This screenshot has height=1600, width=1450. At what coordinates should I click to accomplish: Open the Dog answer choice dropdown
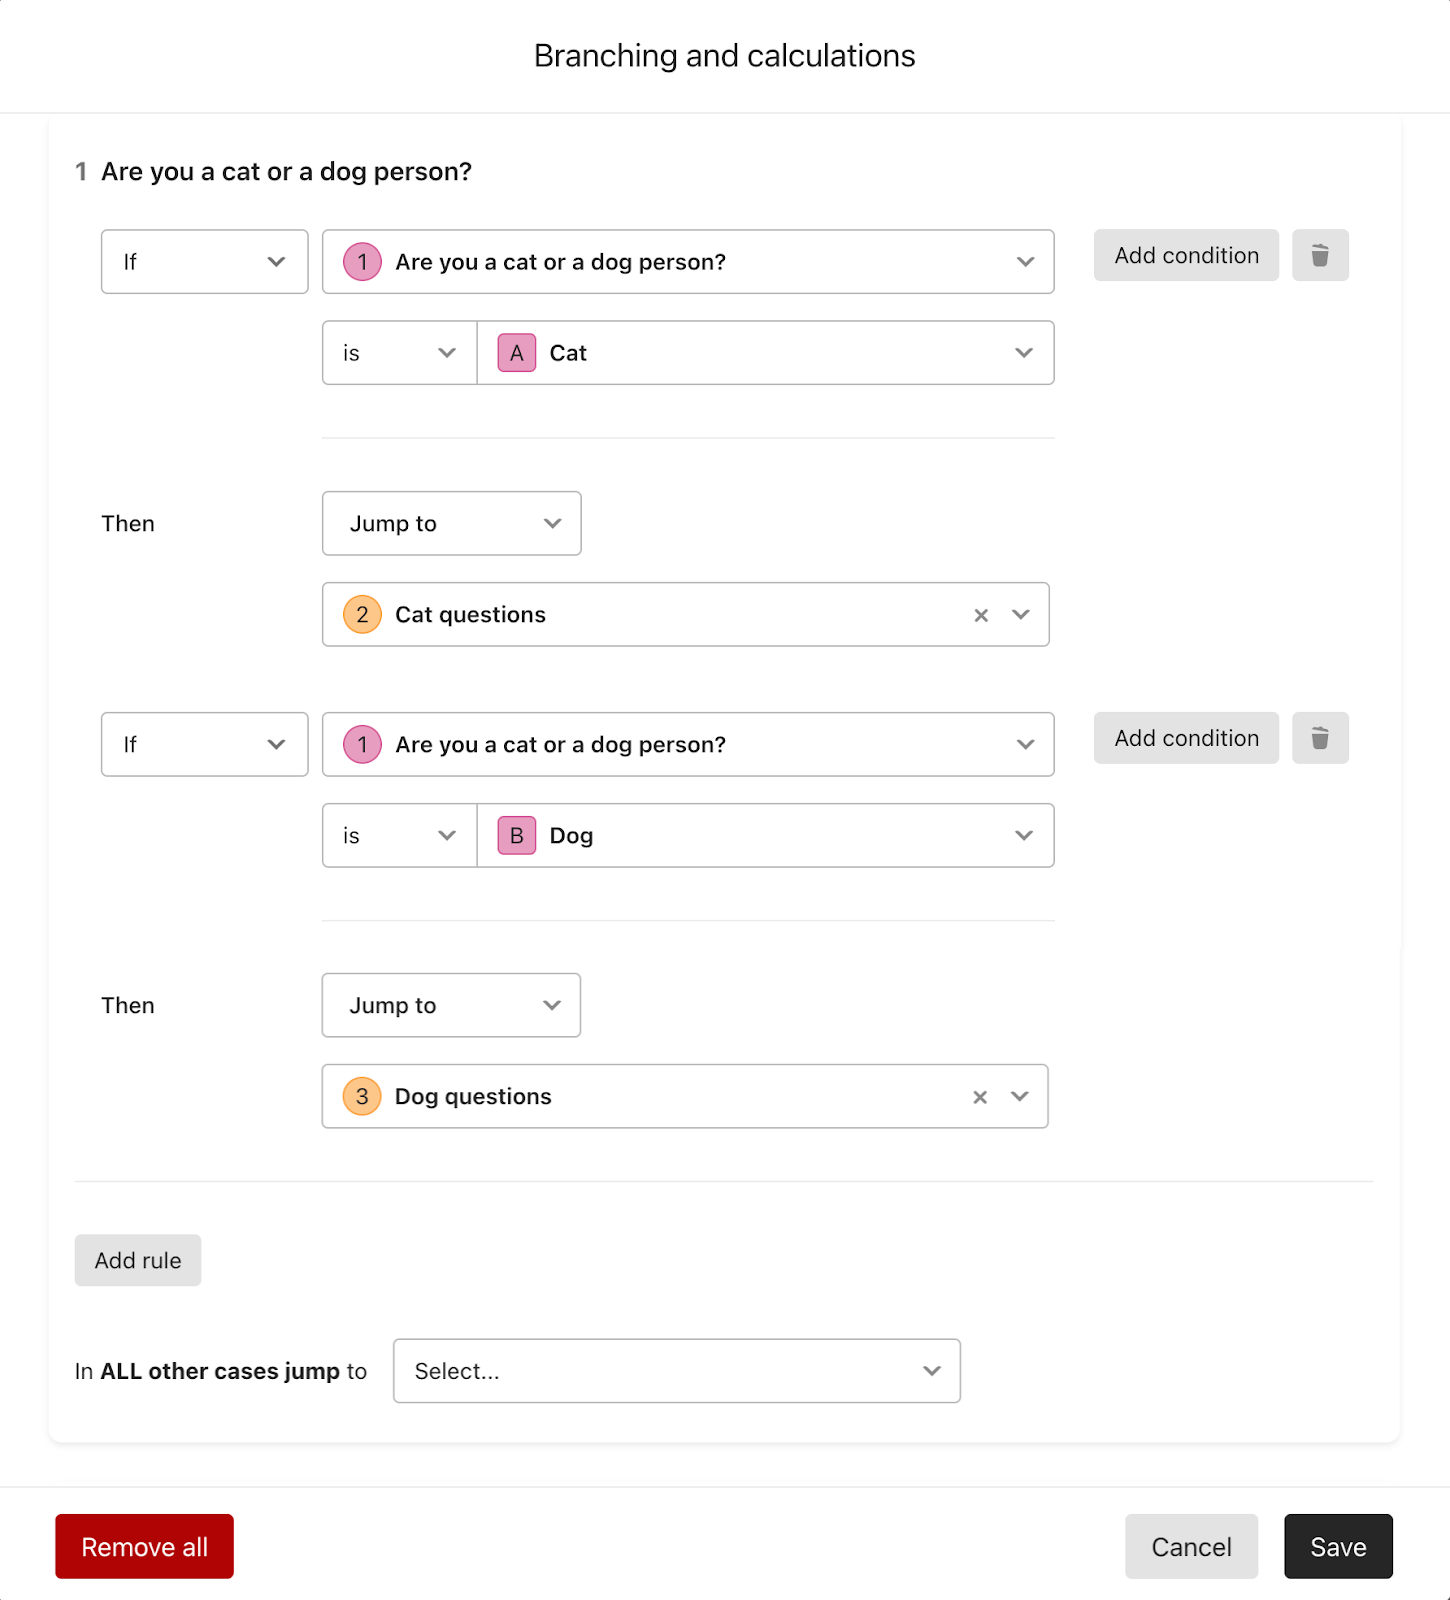[766, 835]
